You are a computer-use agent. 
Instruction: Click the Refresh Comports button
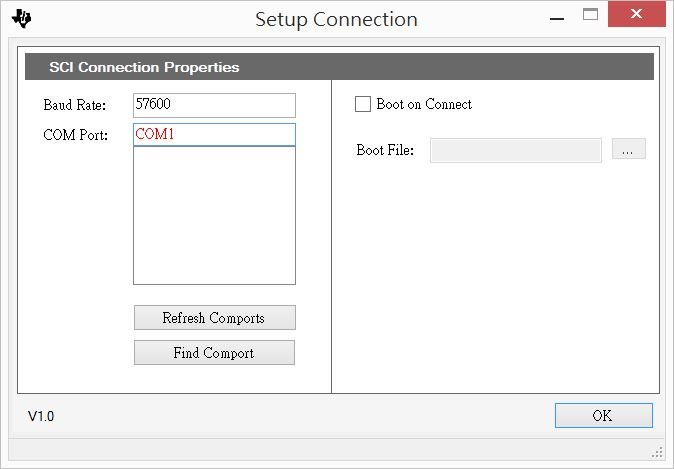pos(214,318)
